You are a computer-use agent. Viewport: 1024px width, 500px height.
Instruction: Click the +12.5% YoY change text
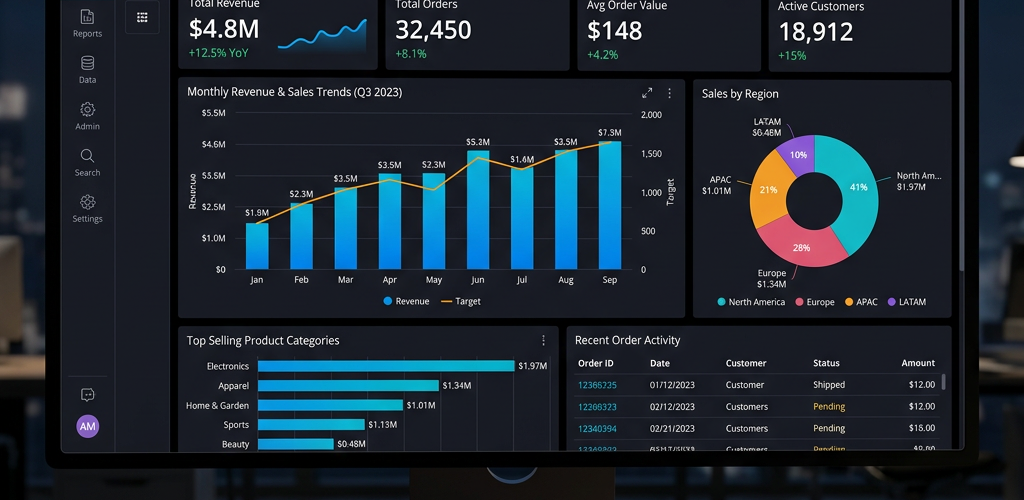point(218,54)
